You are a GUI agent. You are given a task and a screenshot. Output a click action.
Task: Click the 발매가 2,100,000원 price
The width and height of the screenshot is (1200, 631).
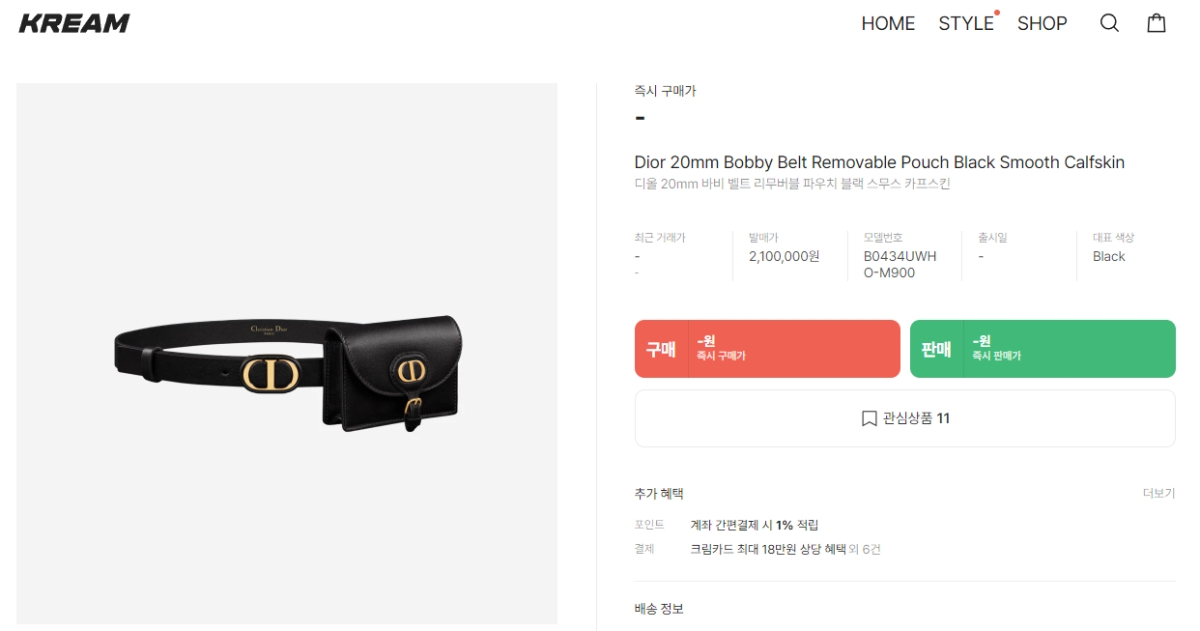coord(784,256)
